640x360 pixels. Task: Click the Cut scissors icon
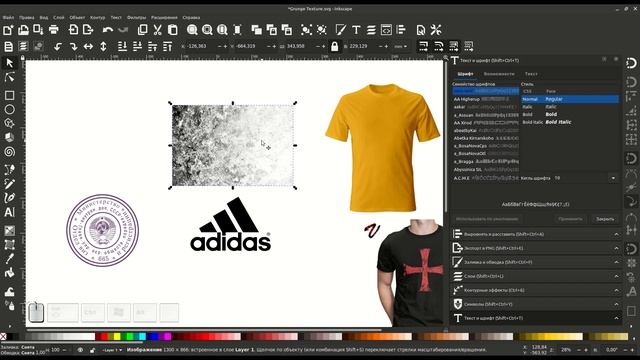coord(158,30)
